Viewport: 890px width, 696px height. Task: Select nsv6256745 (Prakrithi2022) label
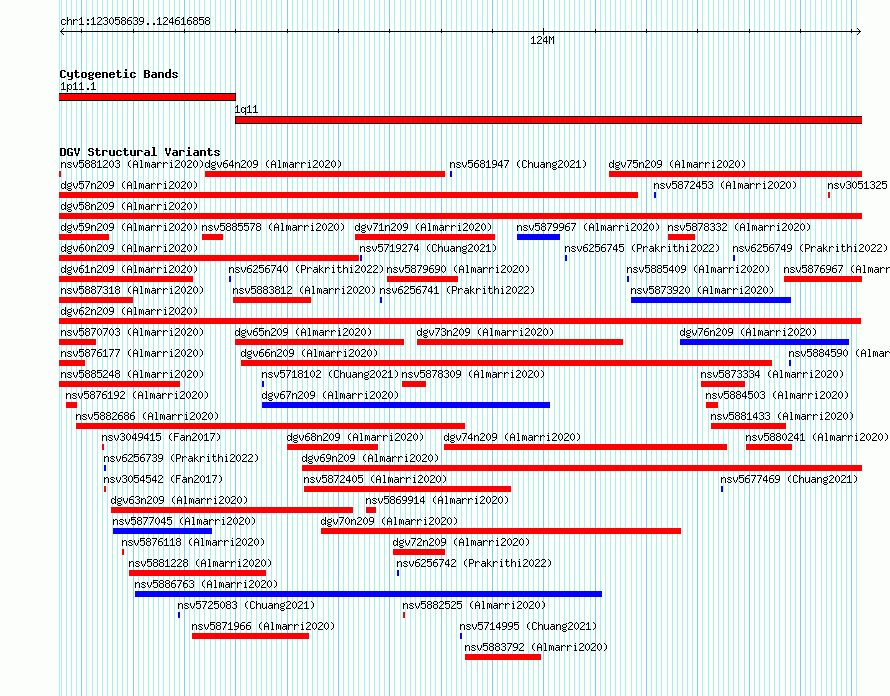pos(642,248)
